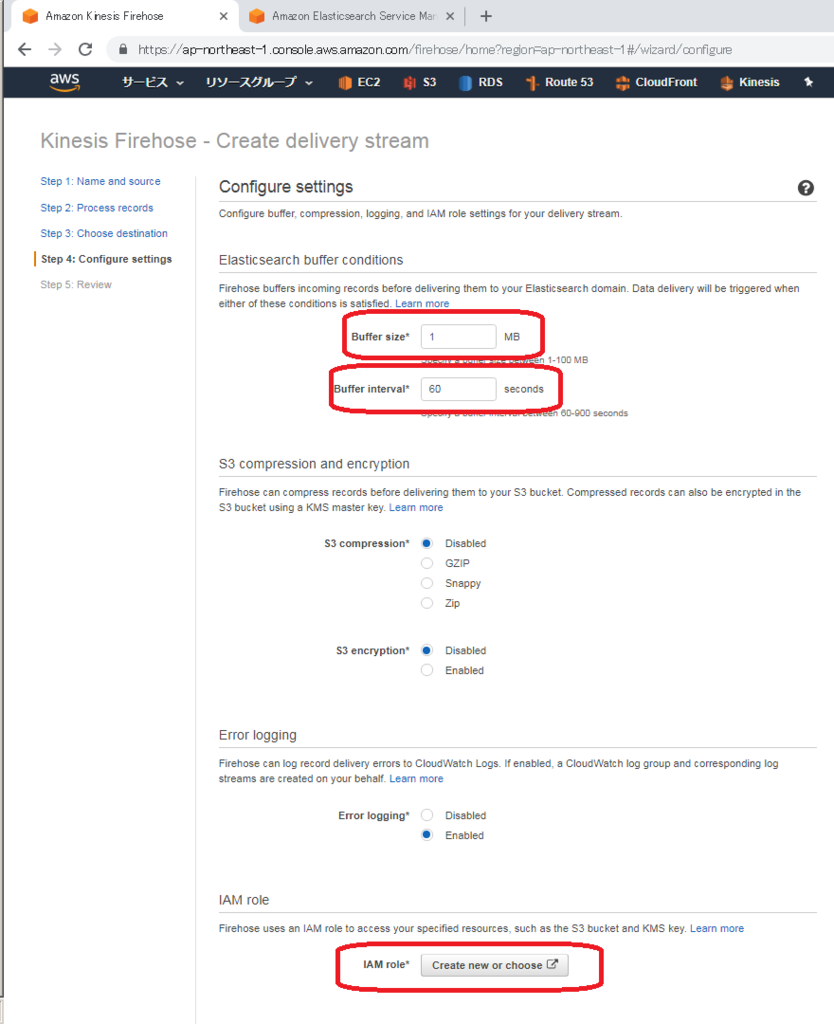Click the padlock icon in address bar

123,50
